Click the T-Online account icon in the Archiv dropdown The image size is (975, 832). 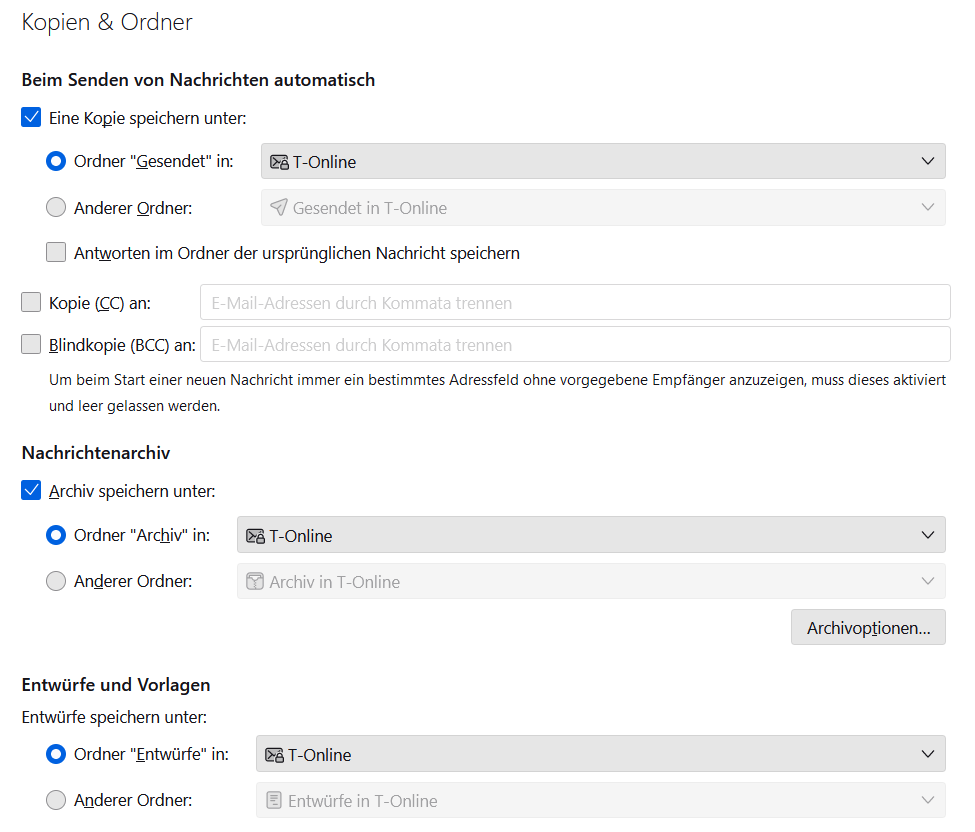pos(255,536)
